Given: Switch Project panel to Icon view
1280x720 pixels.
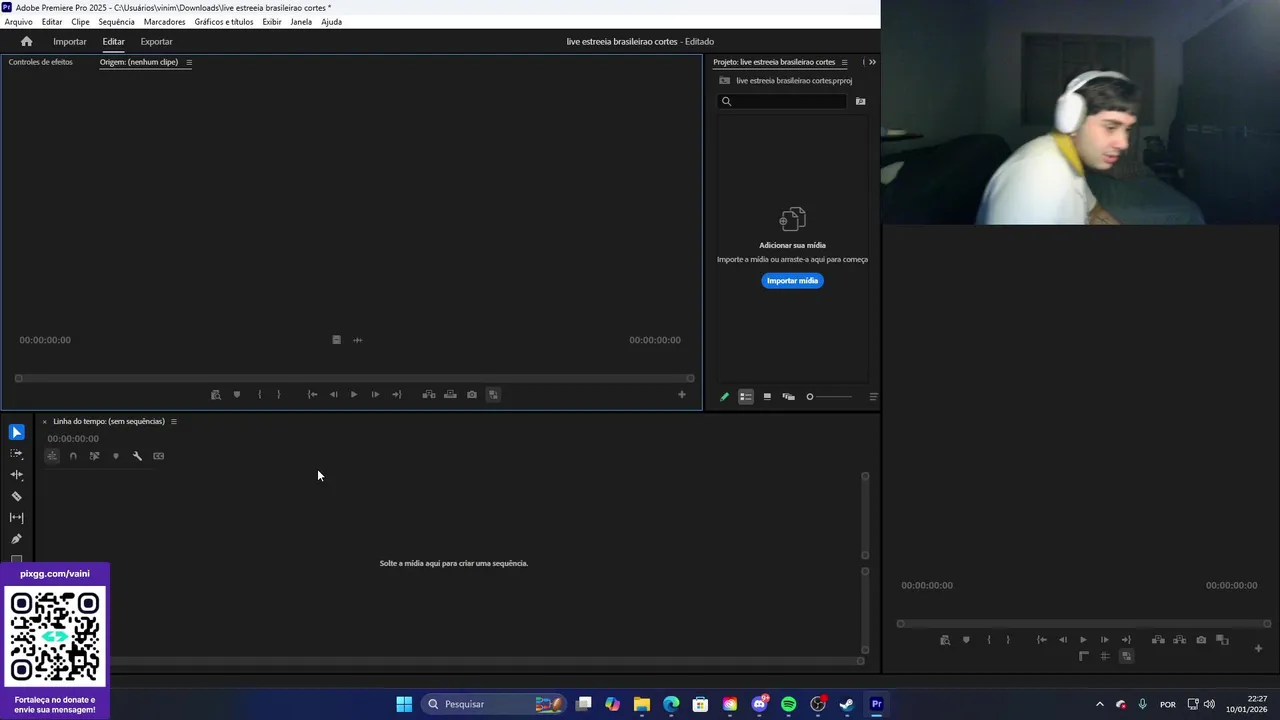Looking at the screenshot, I should coord(767,397).
